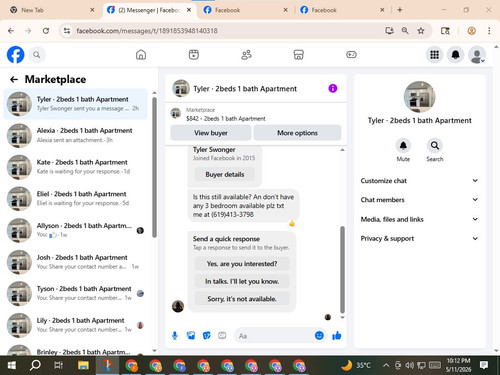Expand the Chat members section

pyautogui.click(x=419, y=200)
